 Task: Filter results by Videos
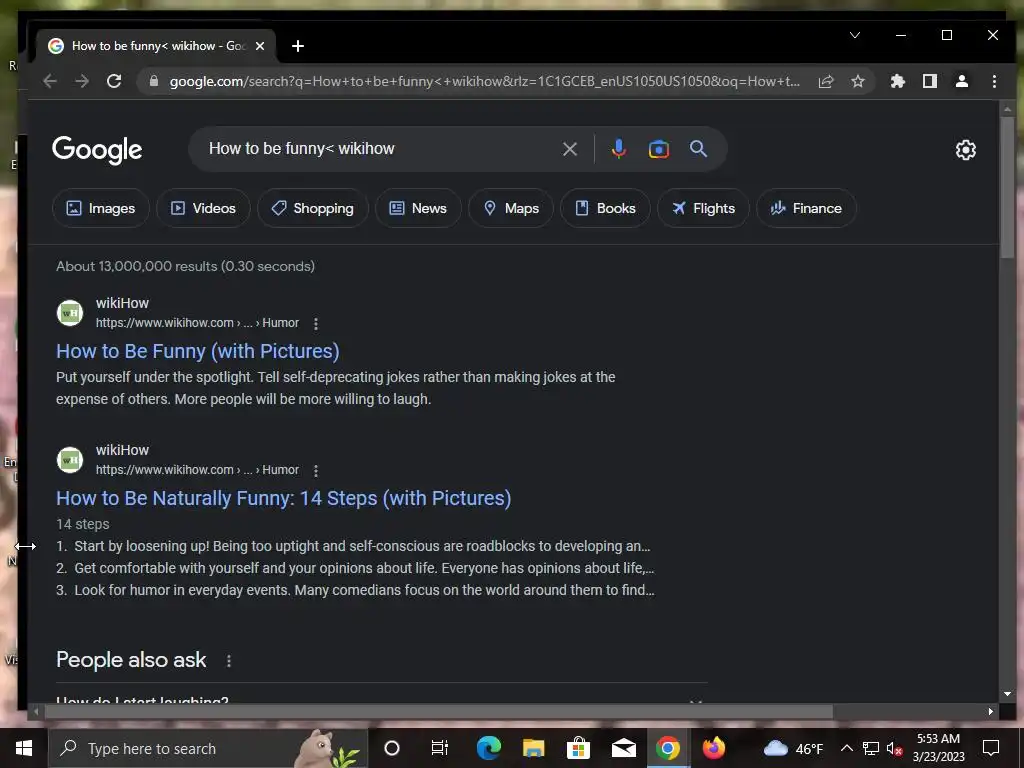pos(203,208)
